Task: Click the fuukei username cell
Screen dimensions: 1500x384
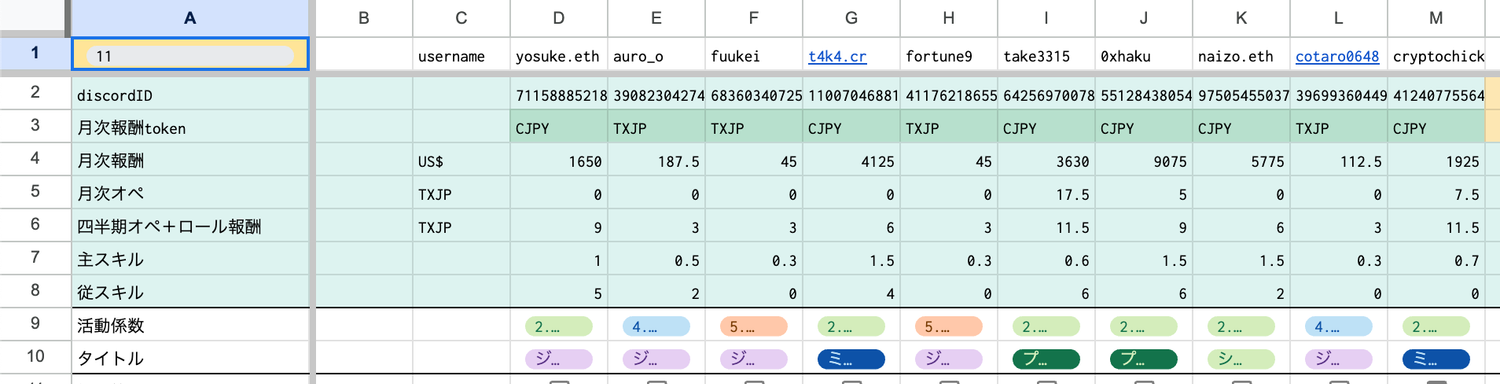Action: pyautogui.click(x=754, y=55)
